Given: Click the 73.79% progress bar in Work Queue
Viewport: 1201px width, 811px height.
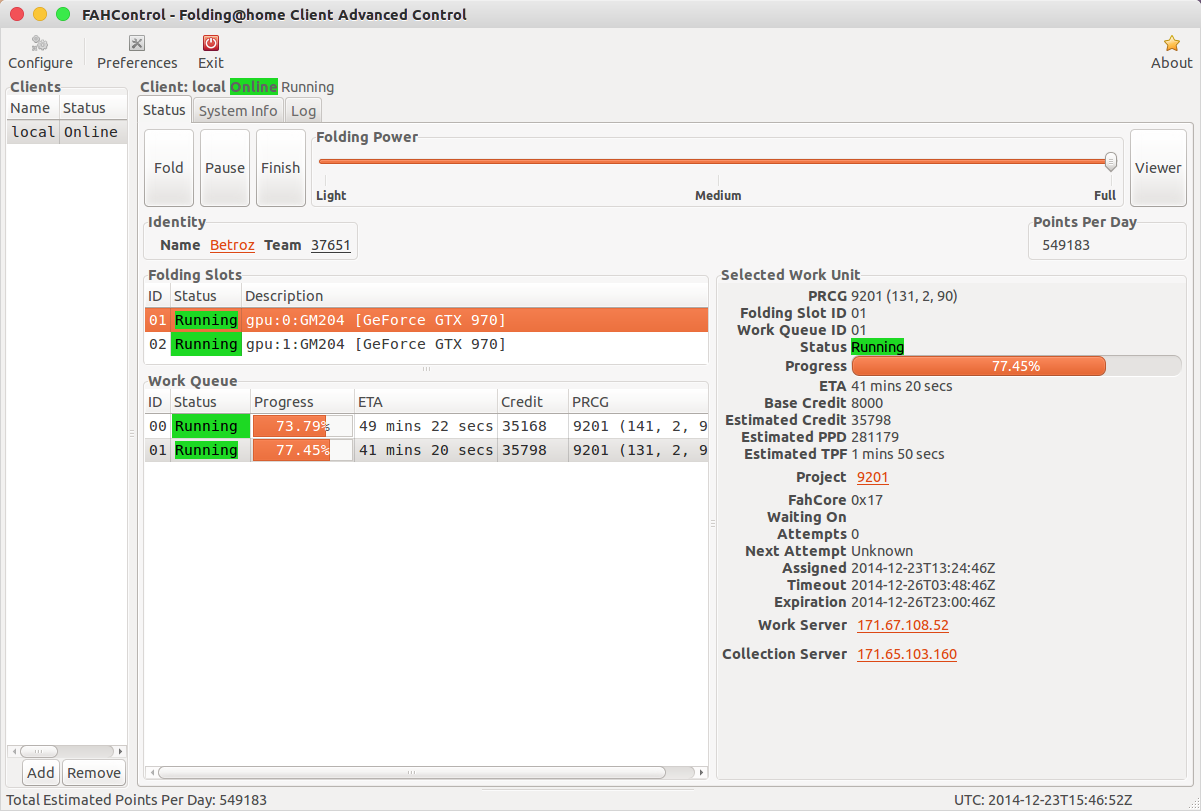Looking at the screenshot, I should [x=302, y=426].
